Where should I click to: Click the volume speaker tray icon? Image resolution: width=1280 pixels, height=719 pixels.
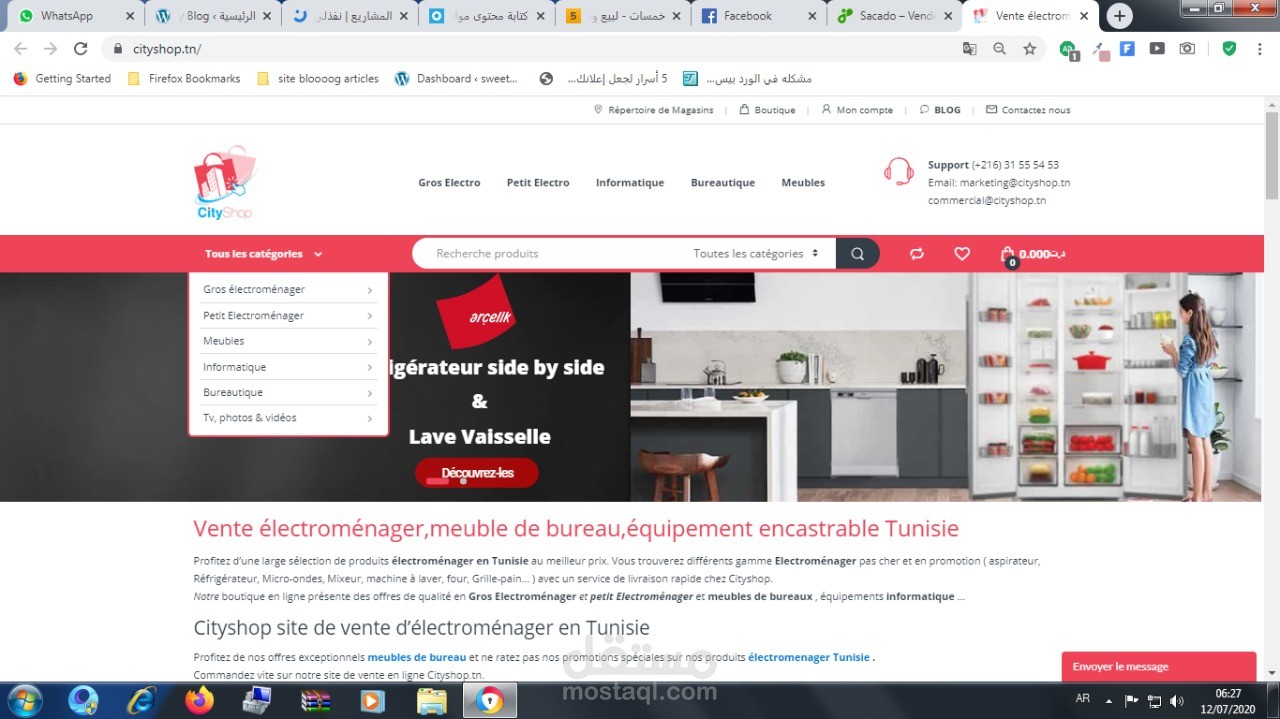(1177, 700)
